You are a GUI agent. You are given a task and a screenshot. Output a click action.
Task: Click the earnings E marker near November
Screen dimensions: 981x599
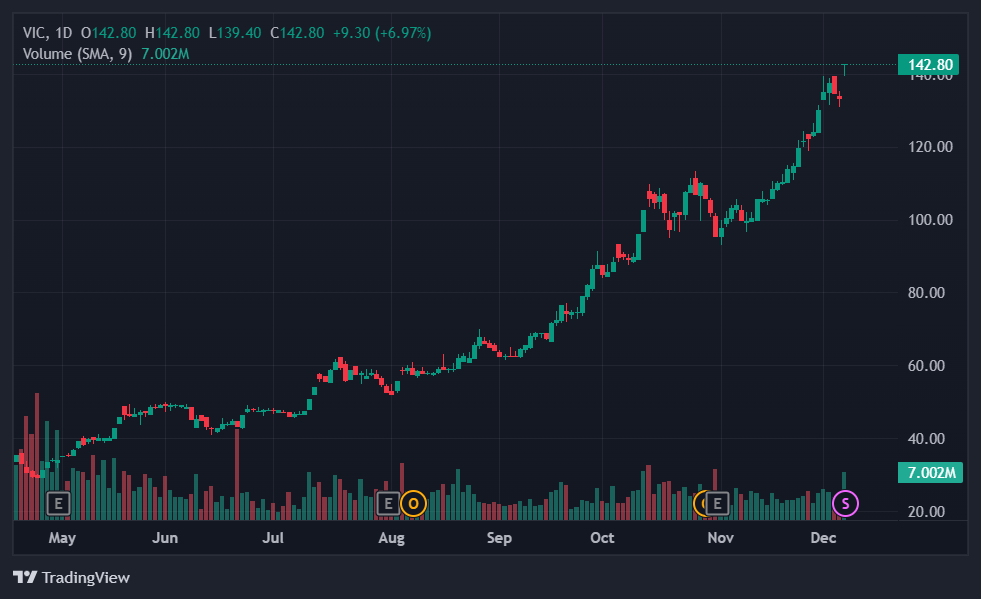[x=716, y=503]
